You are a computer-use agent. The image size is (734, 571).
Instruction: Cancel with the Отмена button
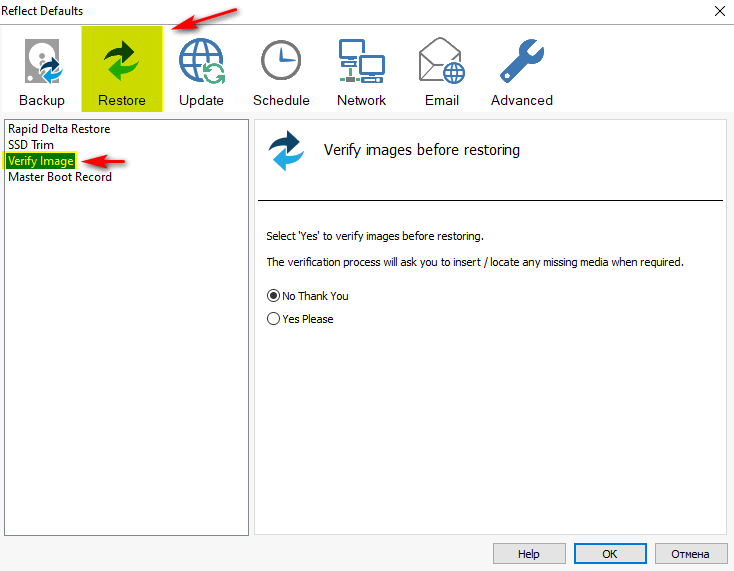(690, 554)
